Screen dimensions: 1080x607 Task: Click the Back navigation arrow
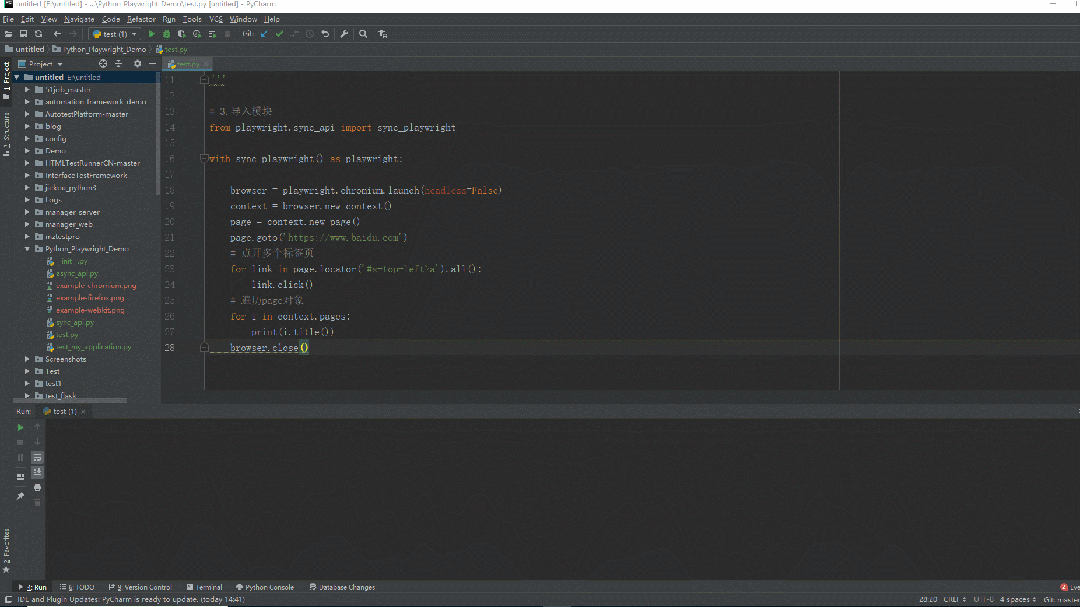(57, 34)
